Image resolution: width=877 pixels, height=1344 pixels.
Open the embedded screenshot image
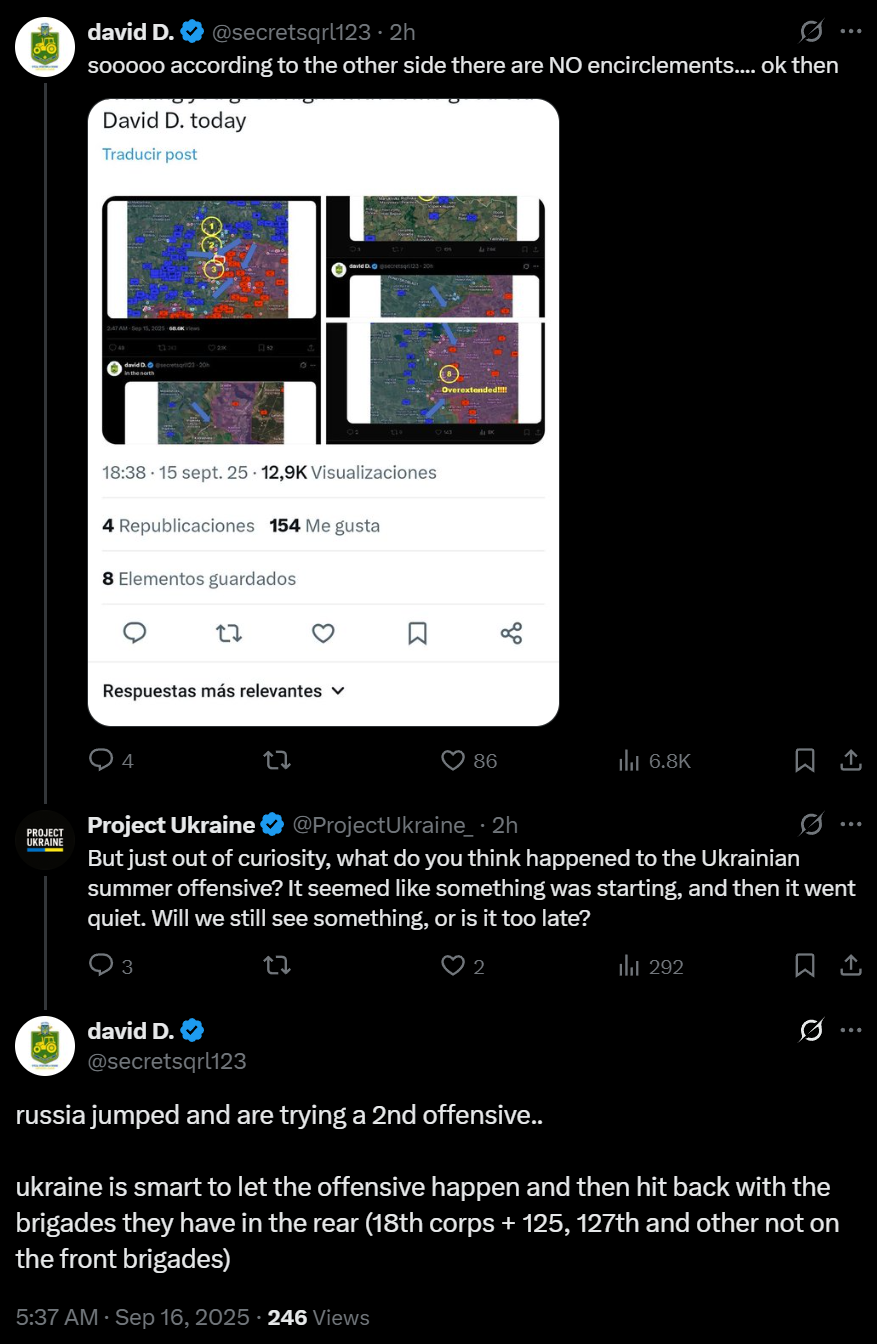coord(323,412)
